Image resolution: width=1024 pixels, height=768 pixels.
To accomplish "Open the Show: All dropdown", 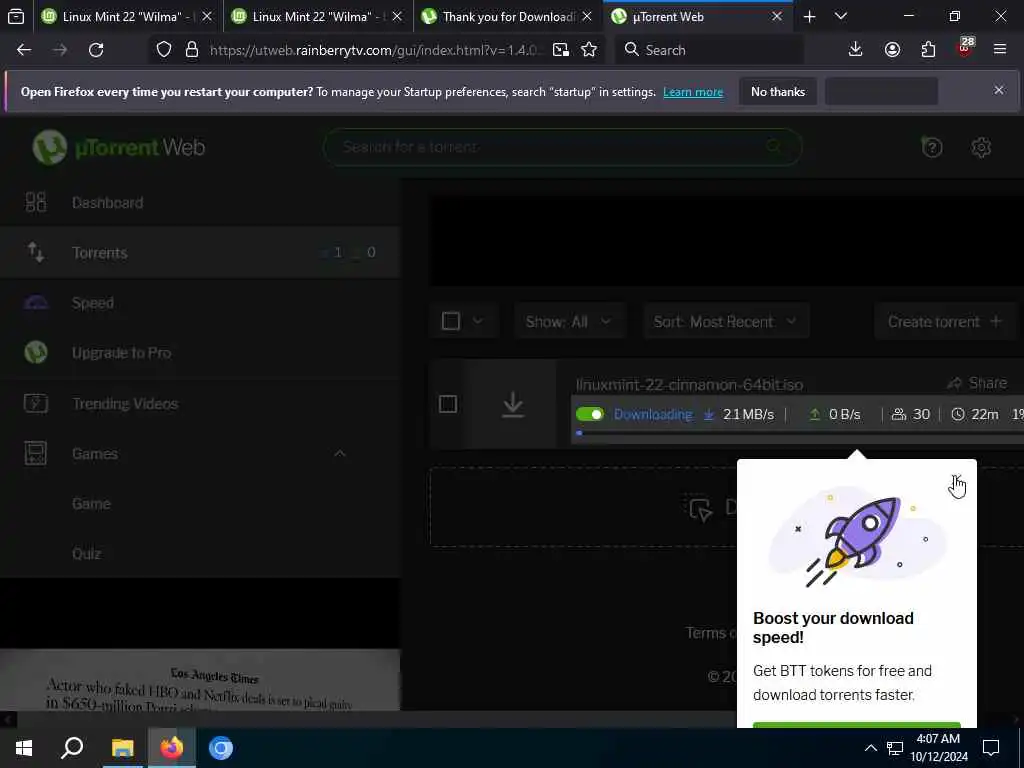I will (569, 321).
